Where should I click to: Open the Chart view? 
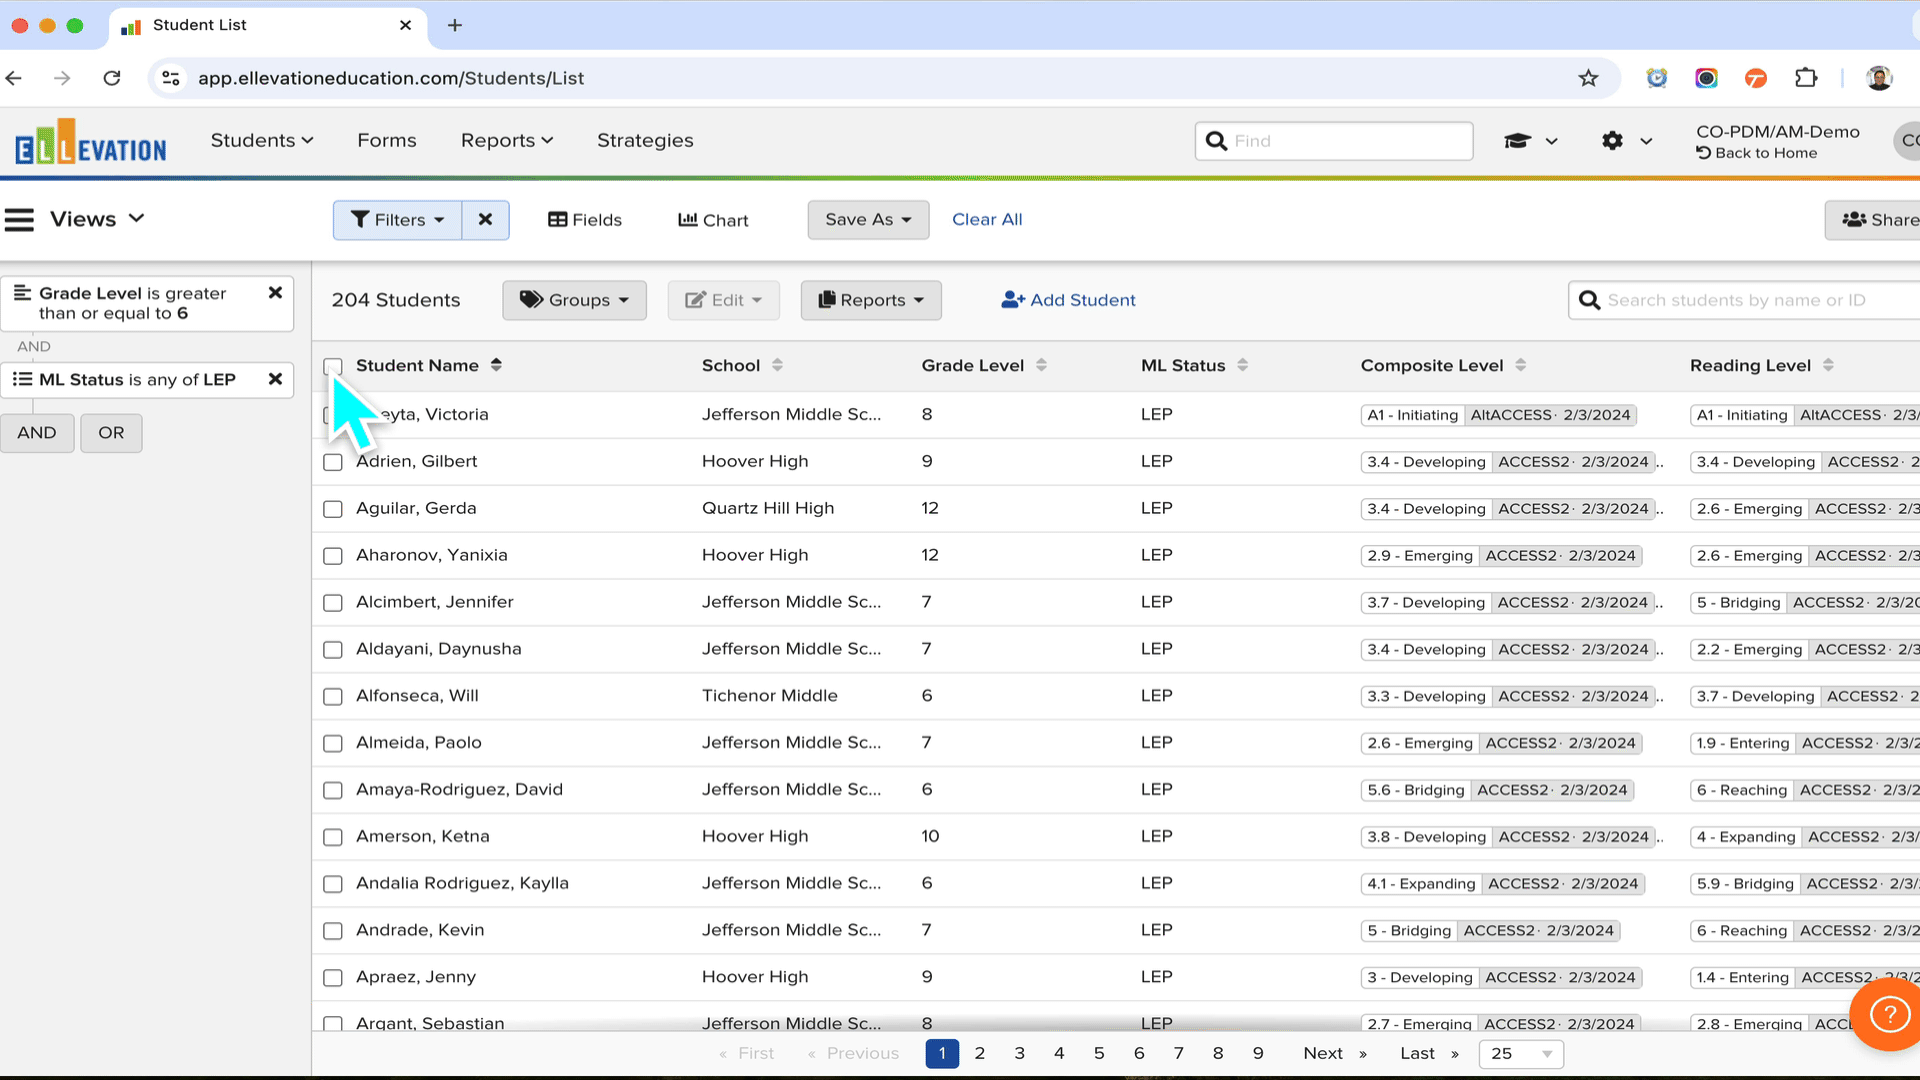point(713,220)
